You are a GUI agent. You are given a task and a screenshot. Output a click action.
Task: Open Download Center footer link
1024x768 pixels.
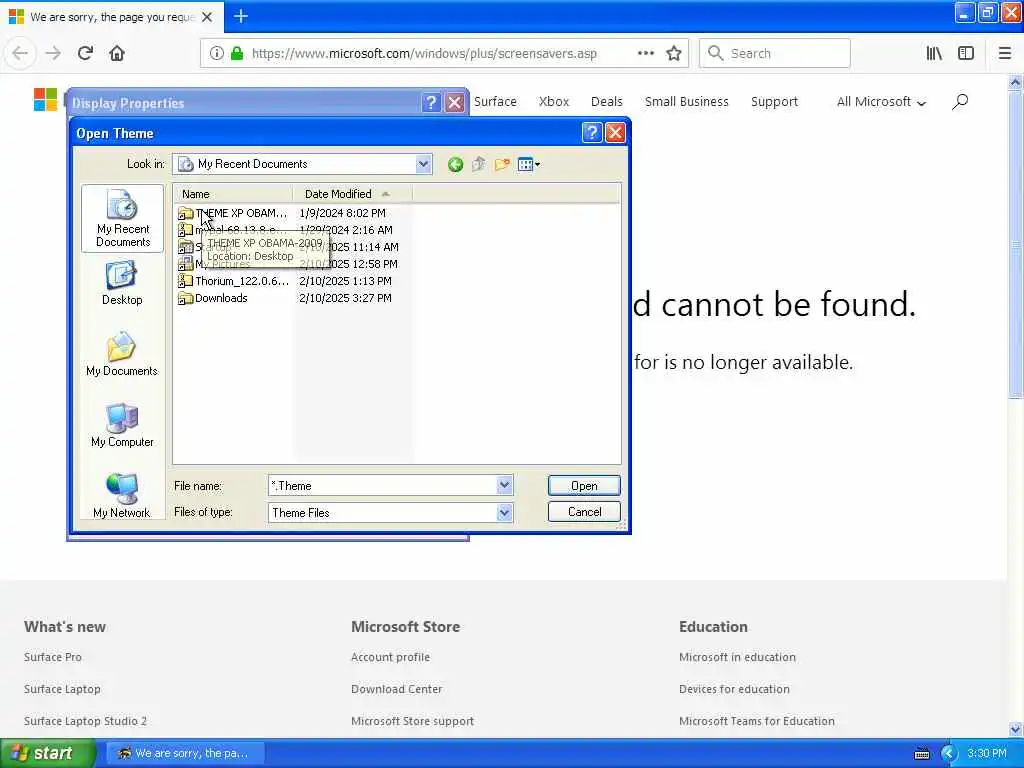pos(396,689)
